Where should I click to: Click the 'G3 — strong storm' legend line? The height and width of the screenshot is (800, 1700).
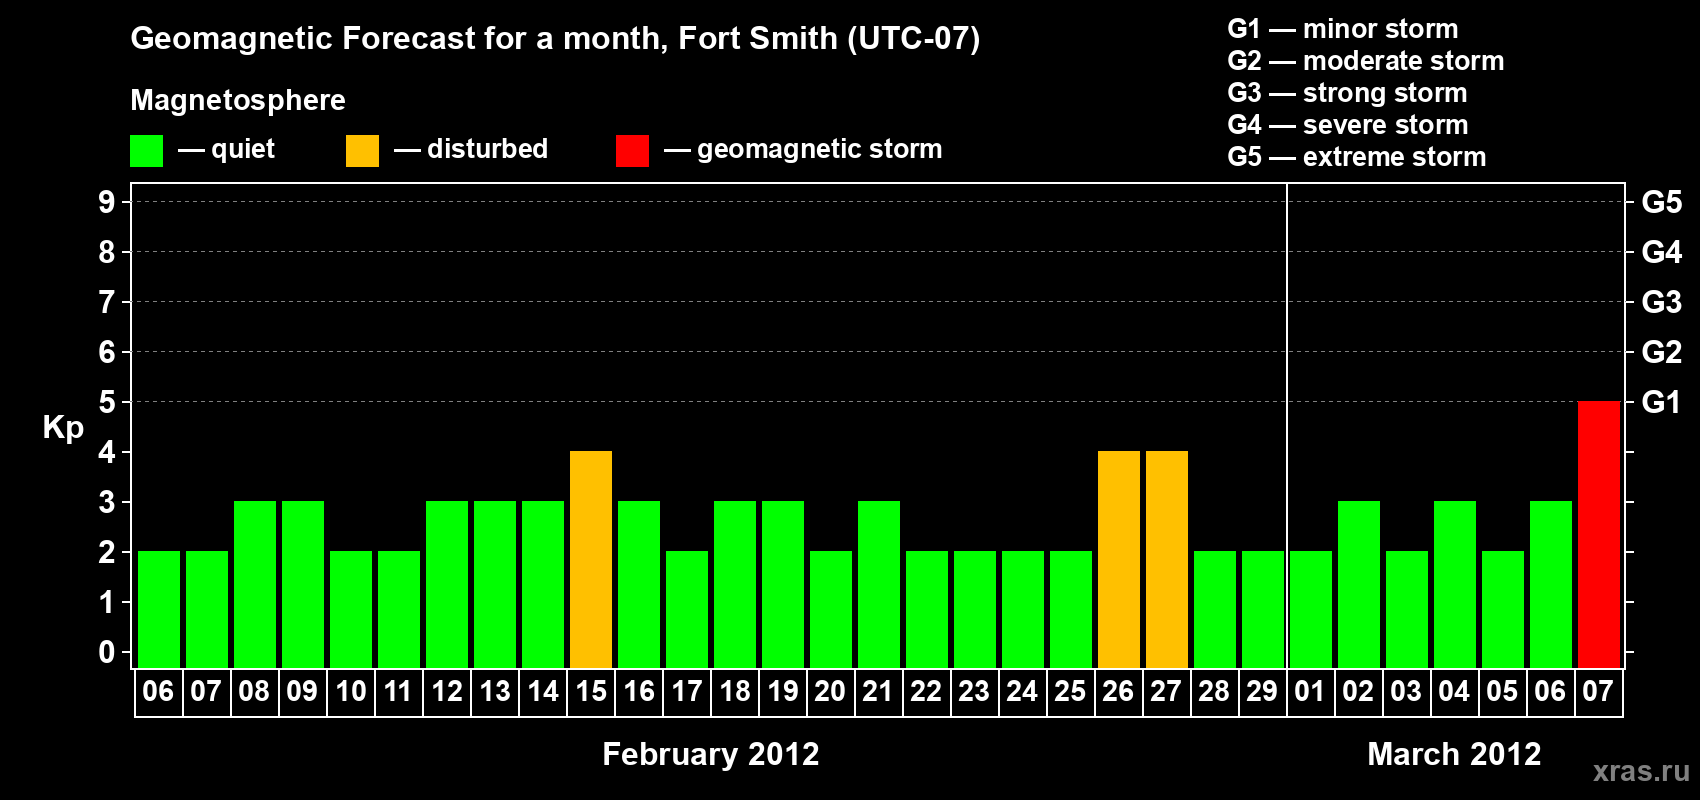tap(1347, 93)
